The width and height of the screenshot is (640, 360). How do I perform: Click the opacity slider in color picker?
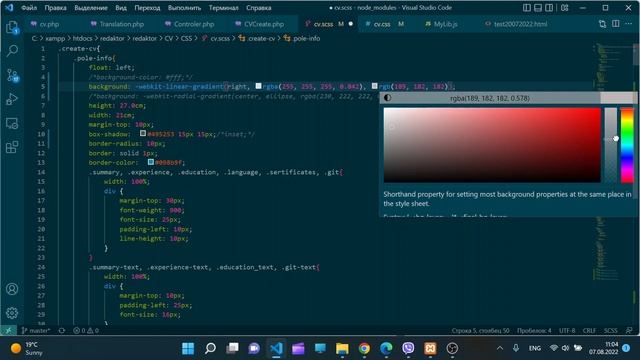point(611,145)
